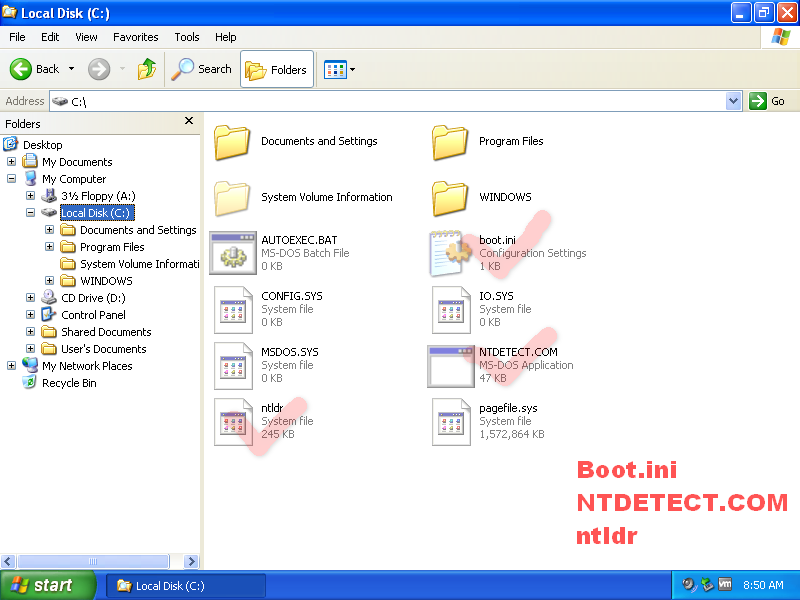Close the Folders pane
The height and width of the screenshot is (600, 800).
tap(189, 121)
